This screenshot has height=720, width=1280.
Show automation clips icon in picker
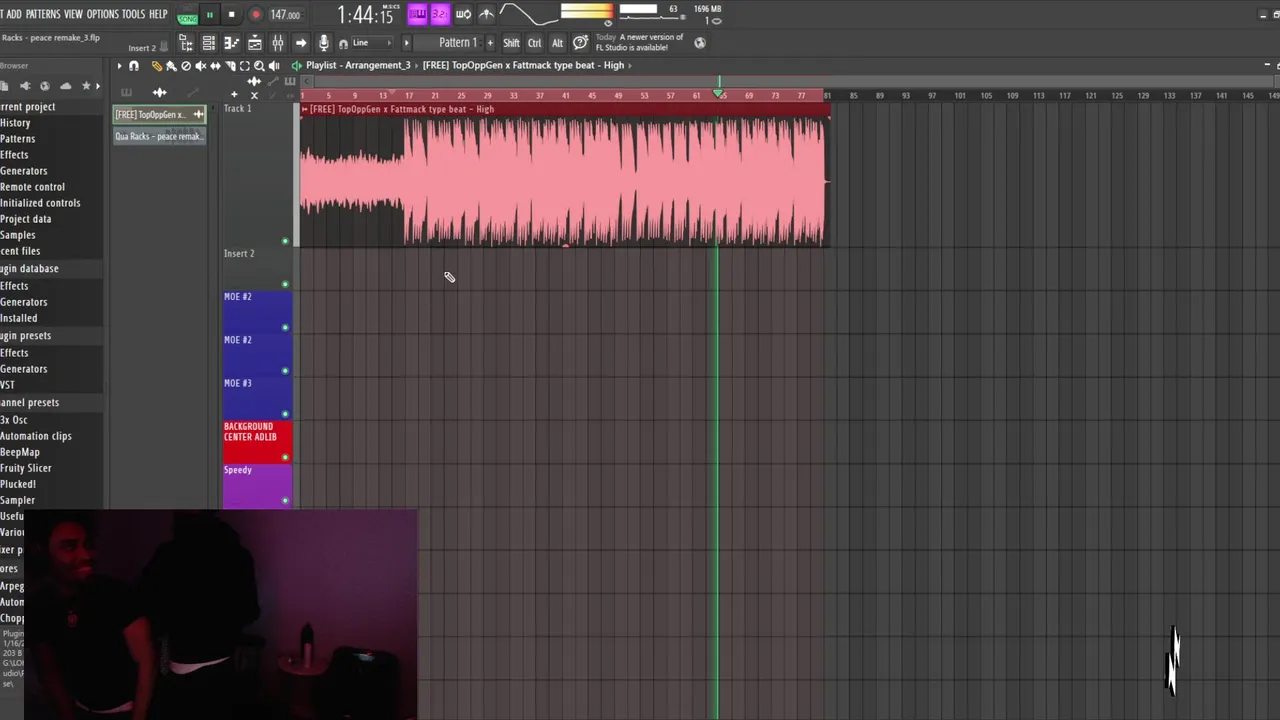point(192,92)
